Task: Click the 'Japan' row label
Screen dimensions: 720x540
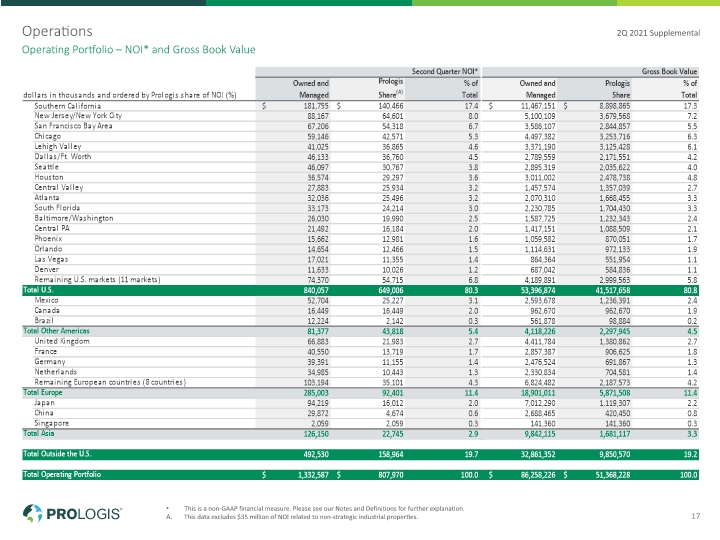Action: (45, 403)
